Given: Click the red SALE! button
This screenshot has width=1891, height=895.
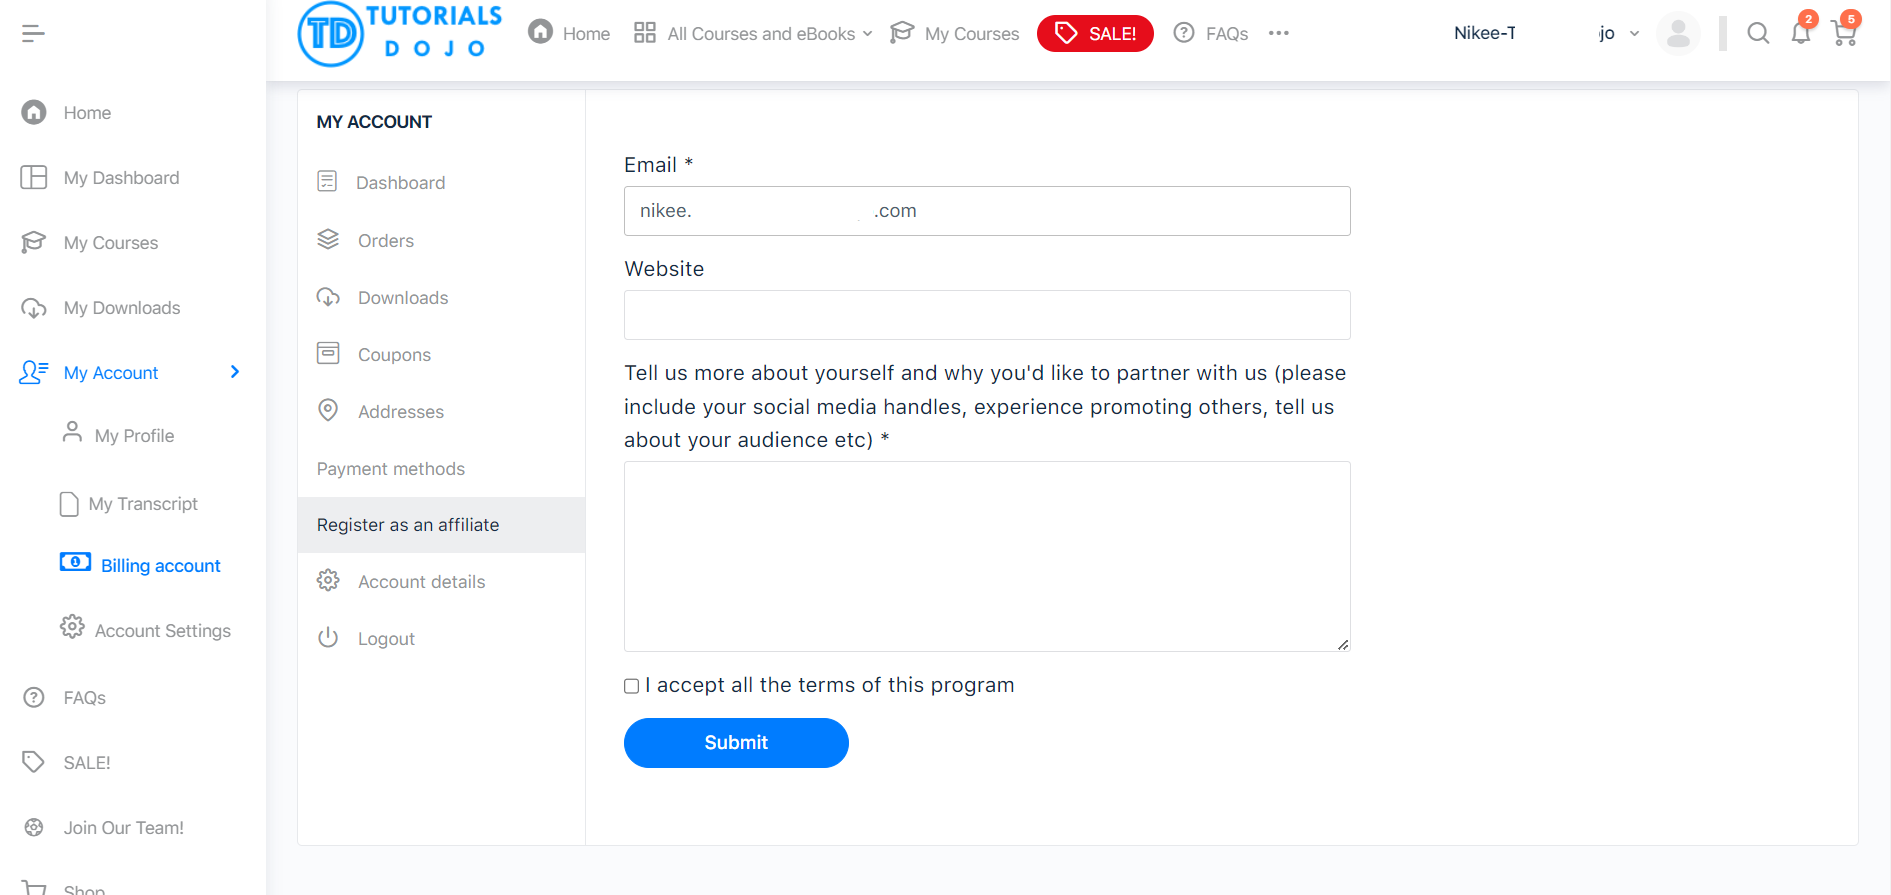Looking at the screenshot, I should (1095, 34).
